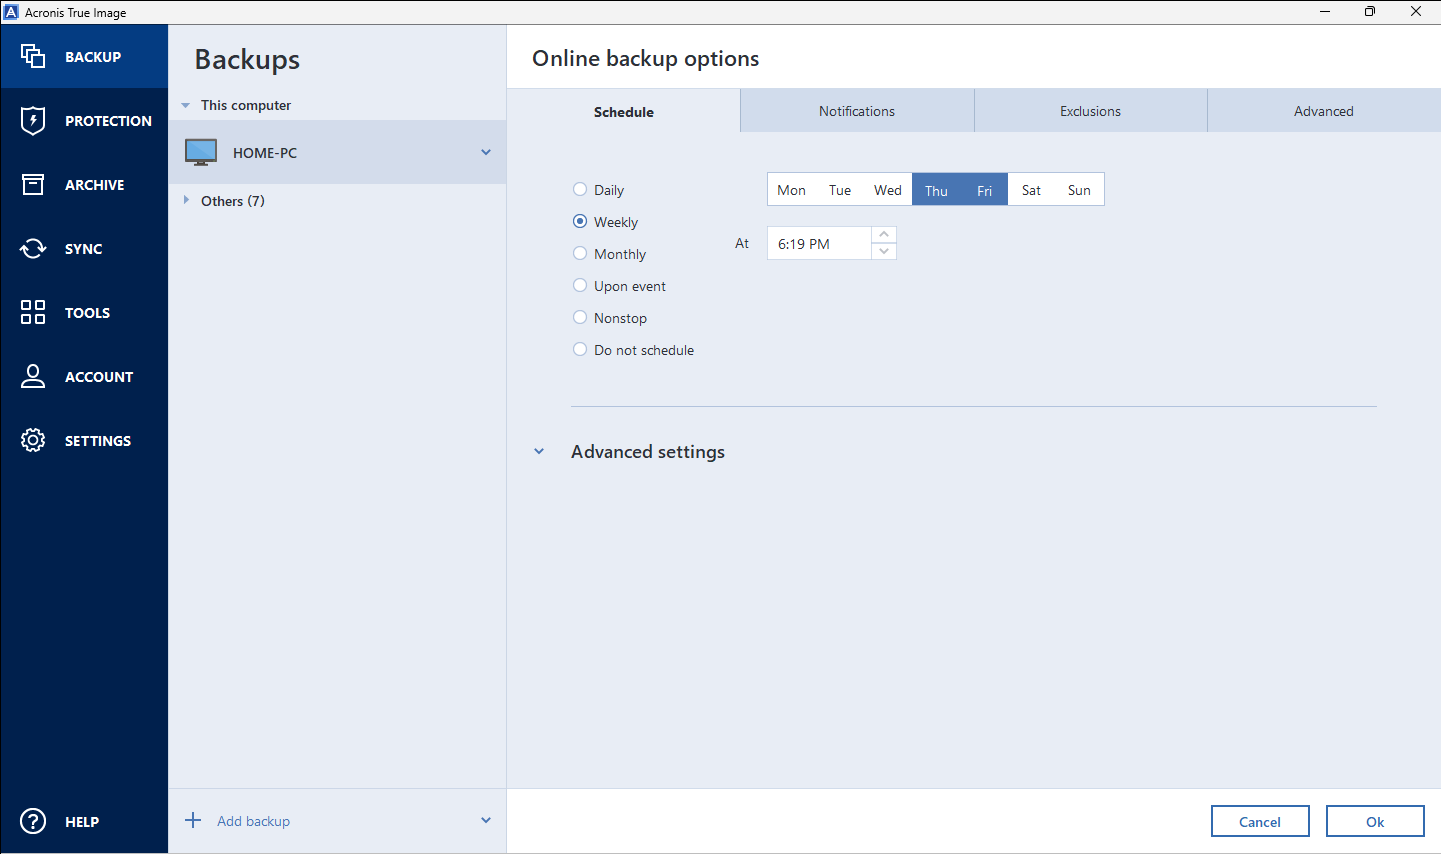Image resolution: width=1441 pixels, height=854 pixels.
Task: Open Settings from the sidebar
Action: click(84, 440)
